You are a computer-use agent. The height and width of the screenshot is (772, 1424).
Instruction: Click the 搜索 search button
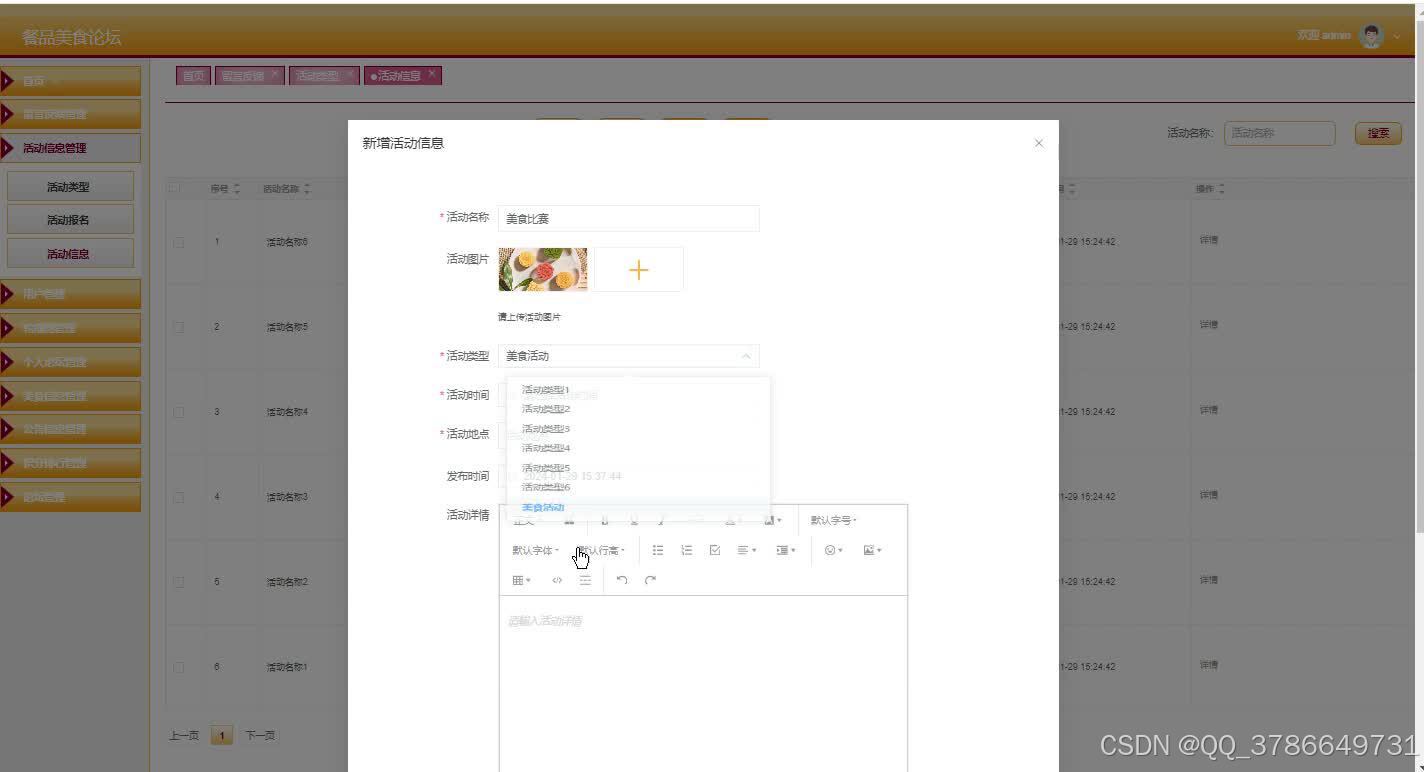[x=1378, y=133]
